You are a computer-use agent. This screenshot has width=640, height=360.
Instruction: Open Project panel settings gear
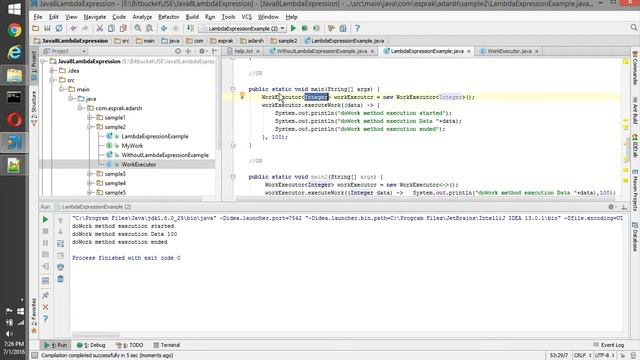click(x=202, y=51)
